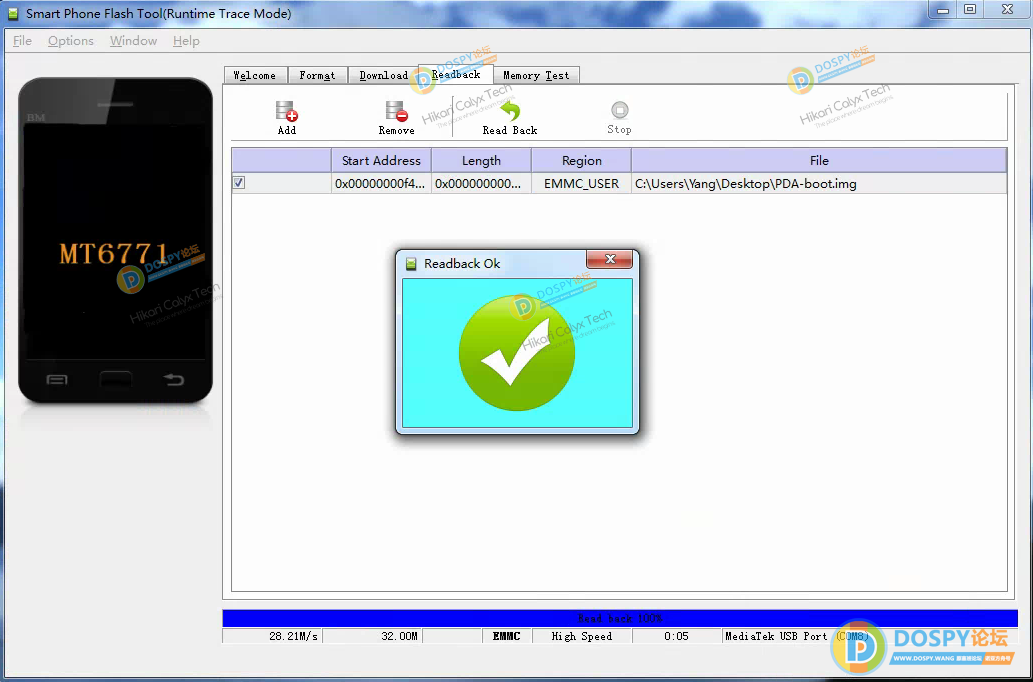Click the blue Read back 100% progress bar
Image resolution: width=1033 pixels, height=682 pixels.
(620, 618)
